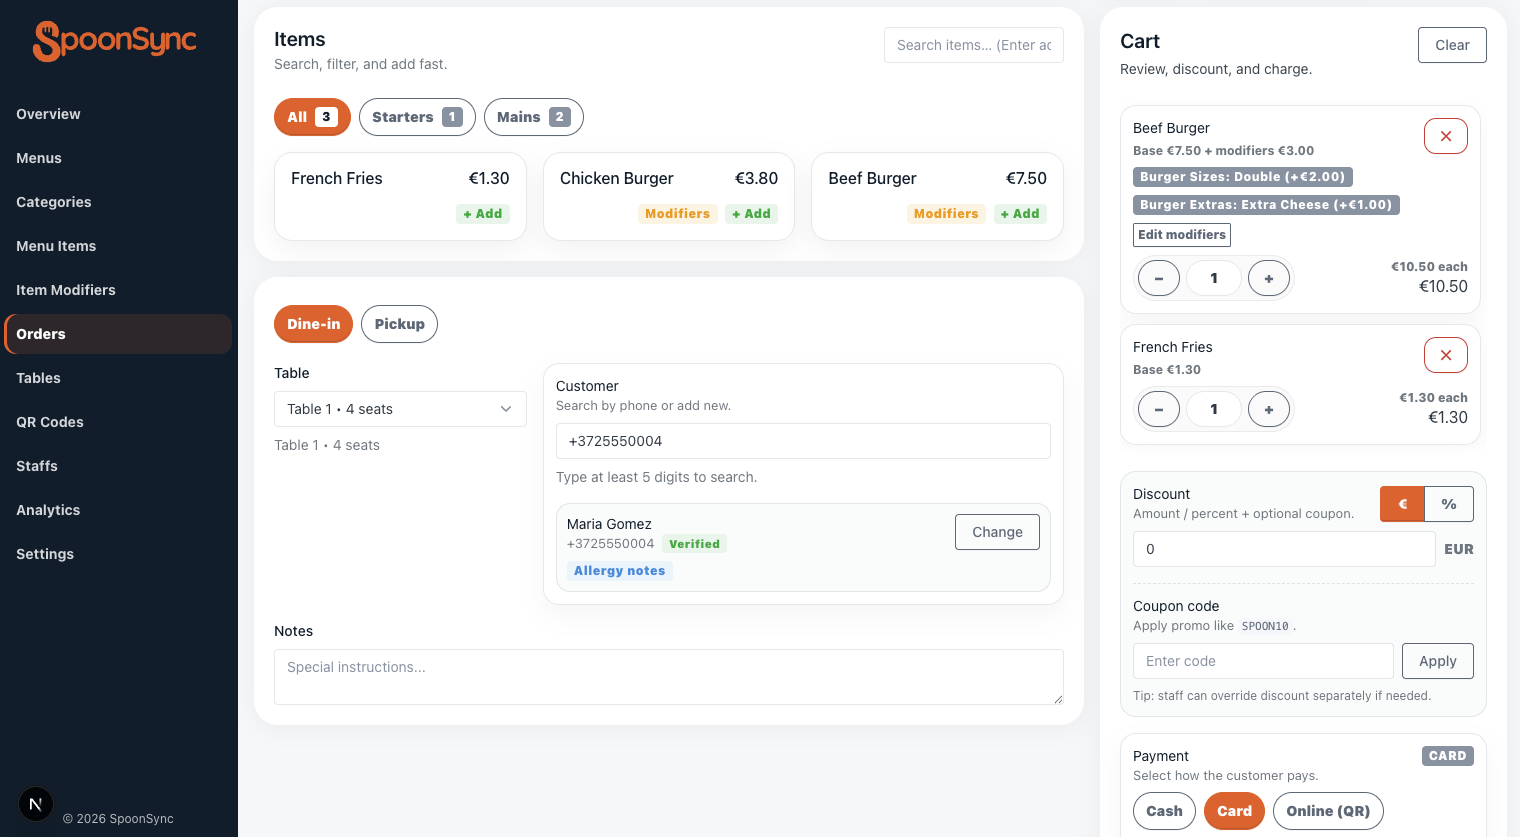The image size is (1520, 837).
Task: Click the N logo above the copyright
Action: (x=35, y=803)
